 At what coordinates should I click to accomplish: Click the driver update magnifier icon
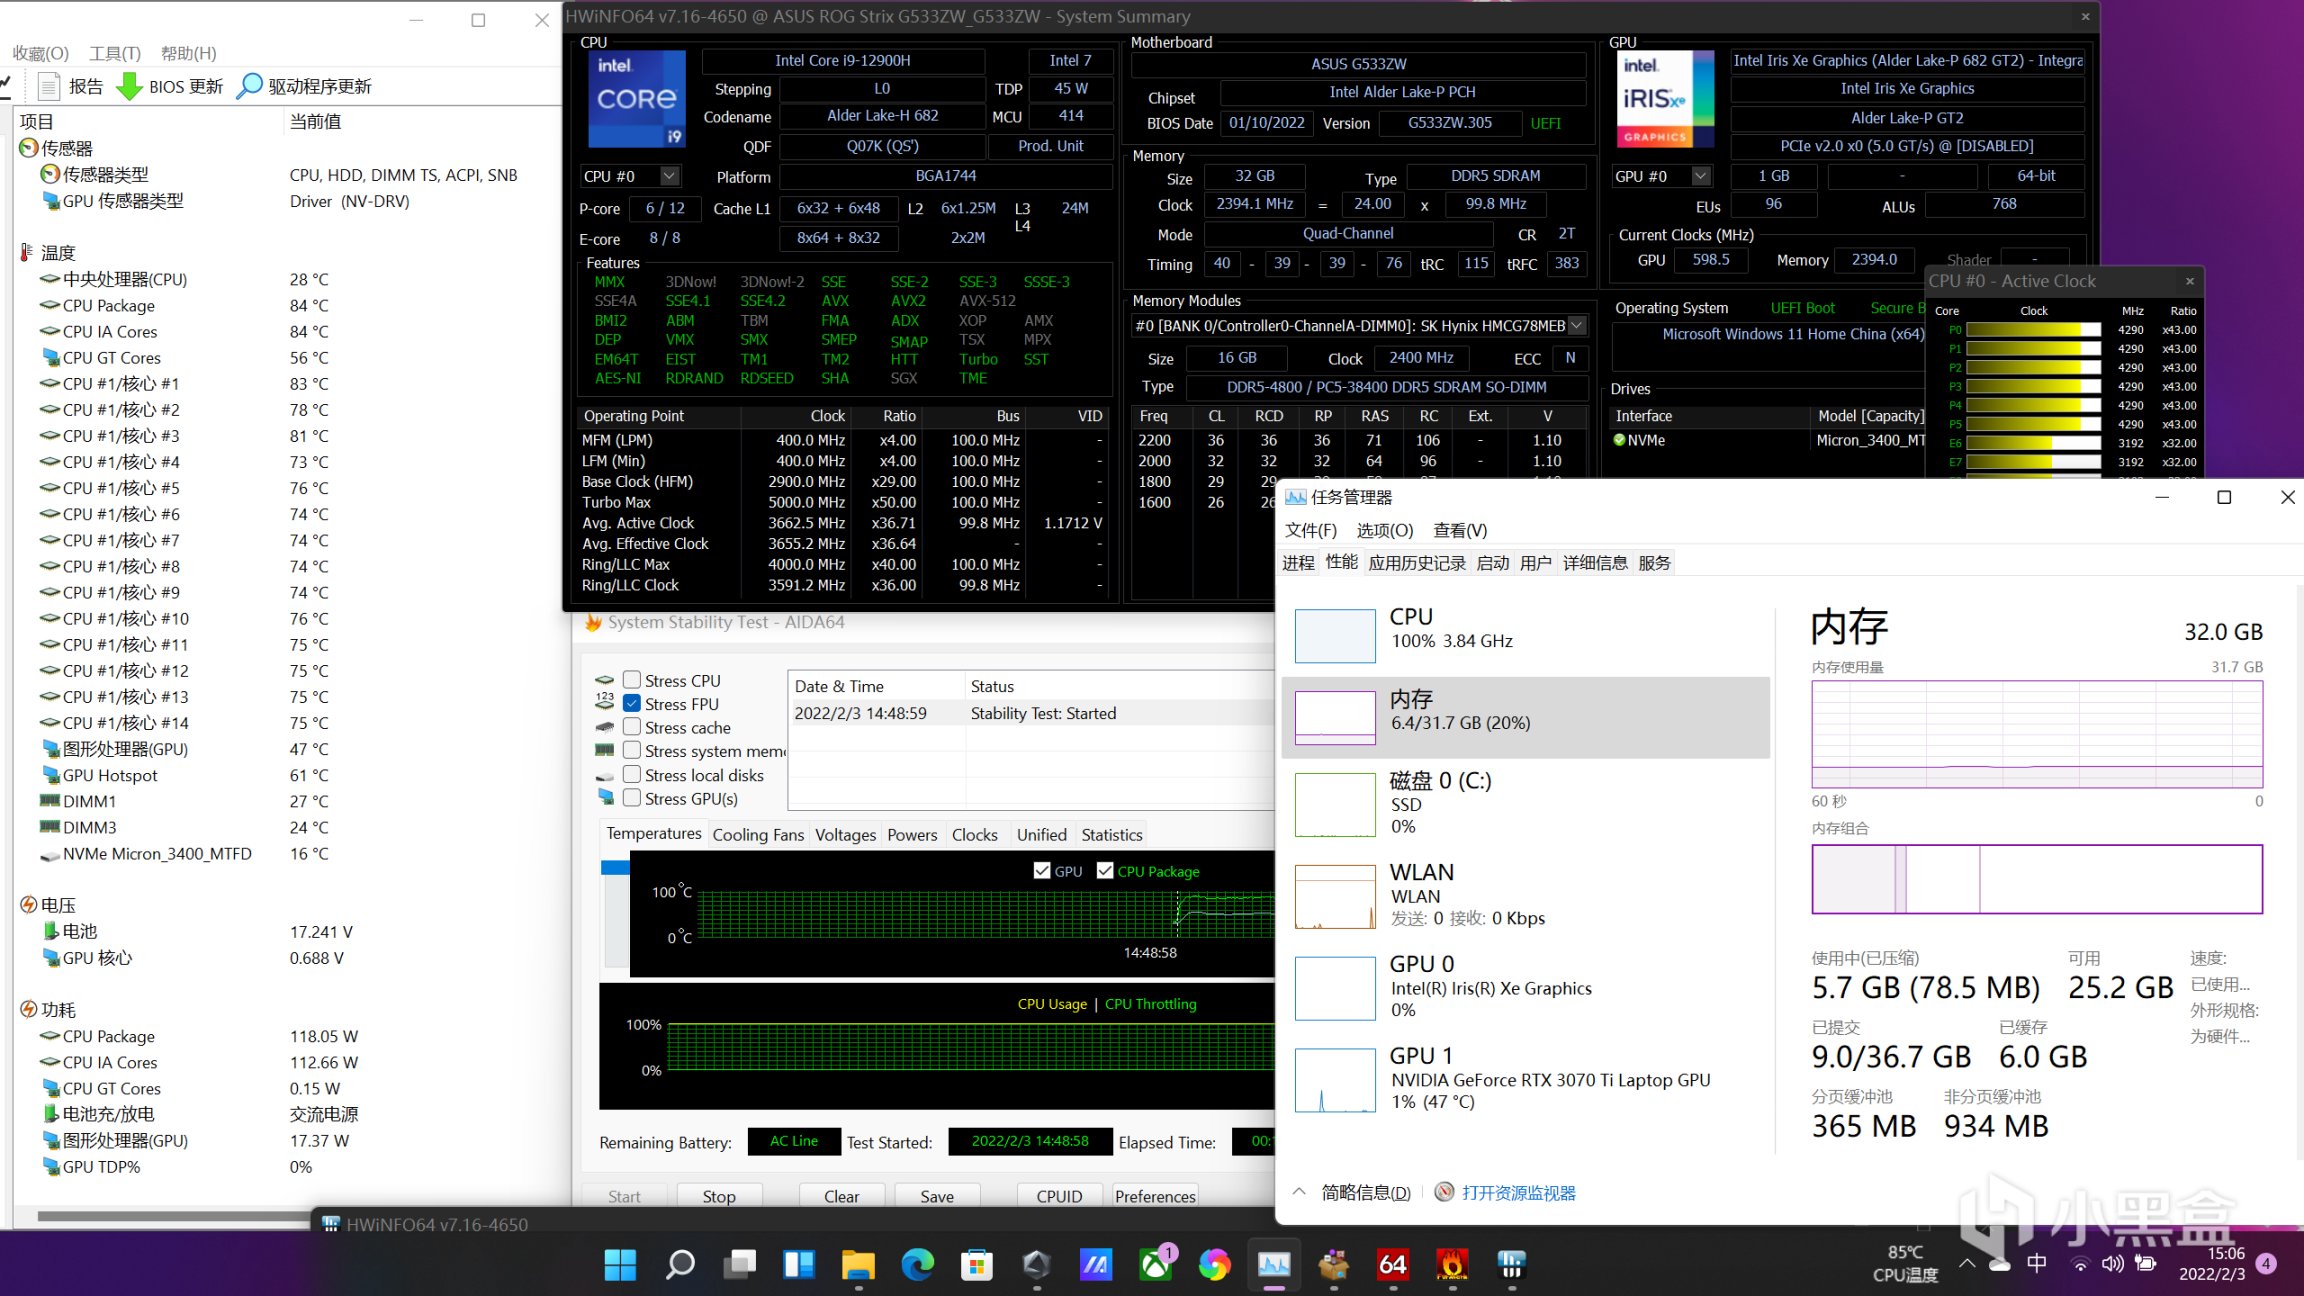click(x=249, y=86)
